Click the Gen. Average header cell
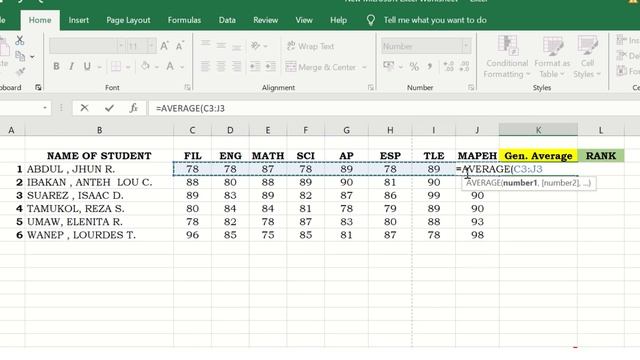 point(538,156)
